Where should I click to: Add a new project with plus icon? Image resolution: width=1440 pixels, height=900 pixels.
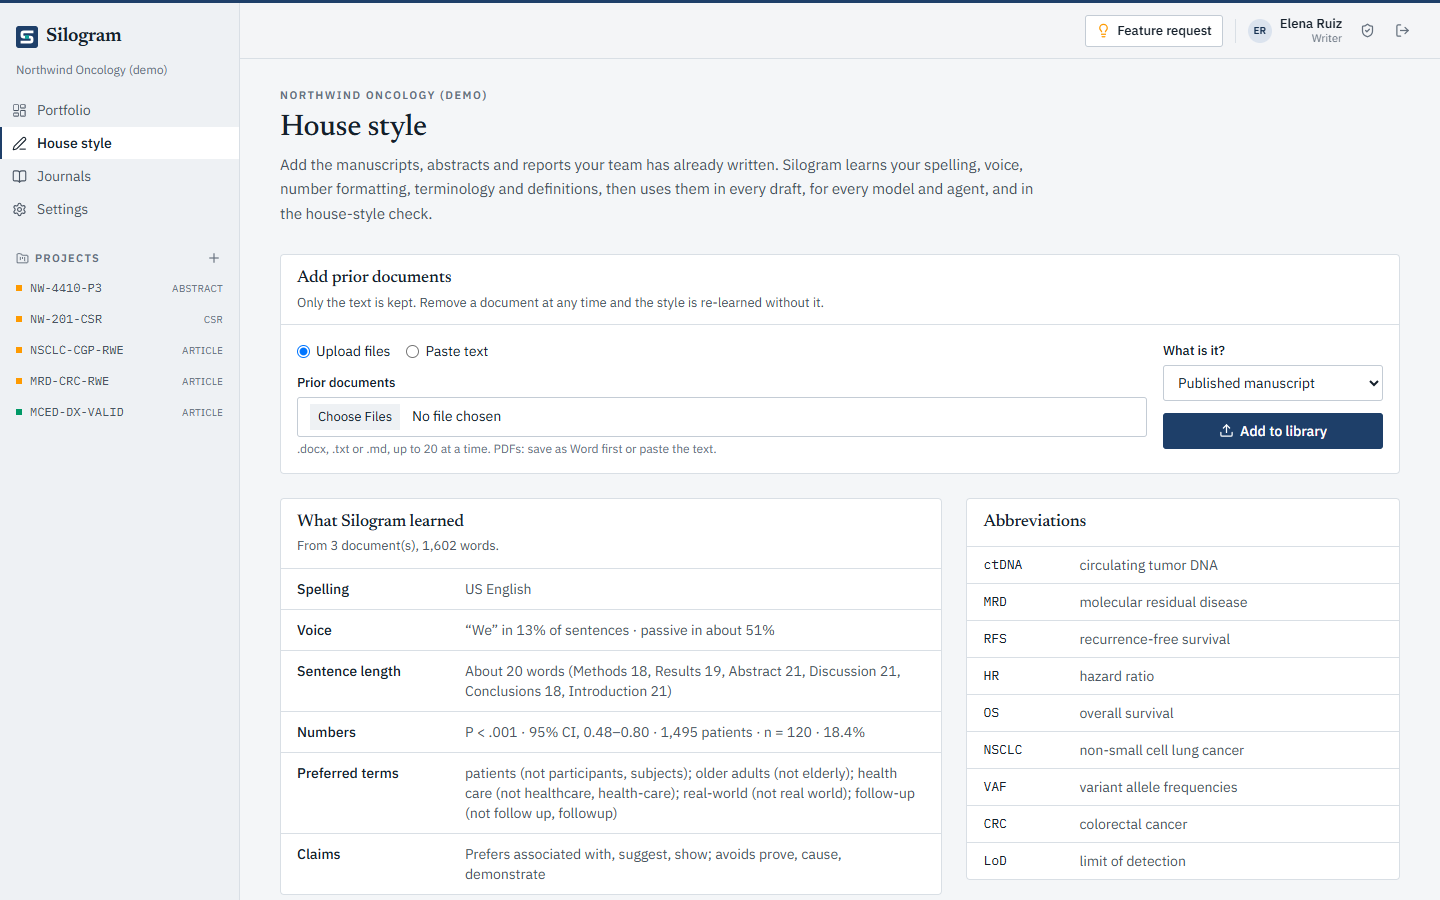(214, 258)
